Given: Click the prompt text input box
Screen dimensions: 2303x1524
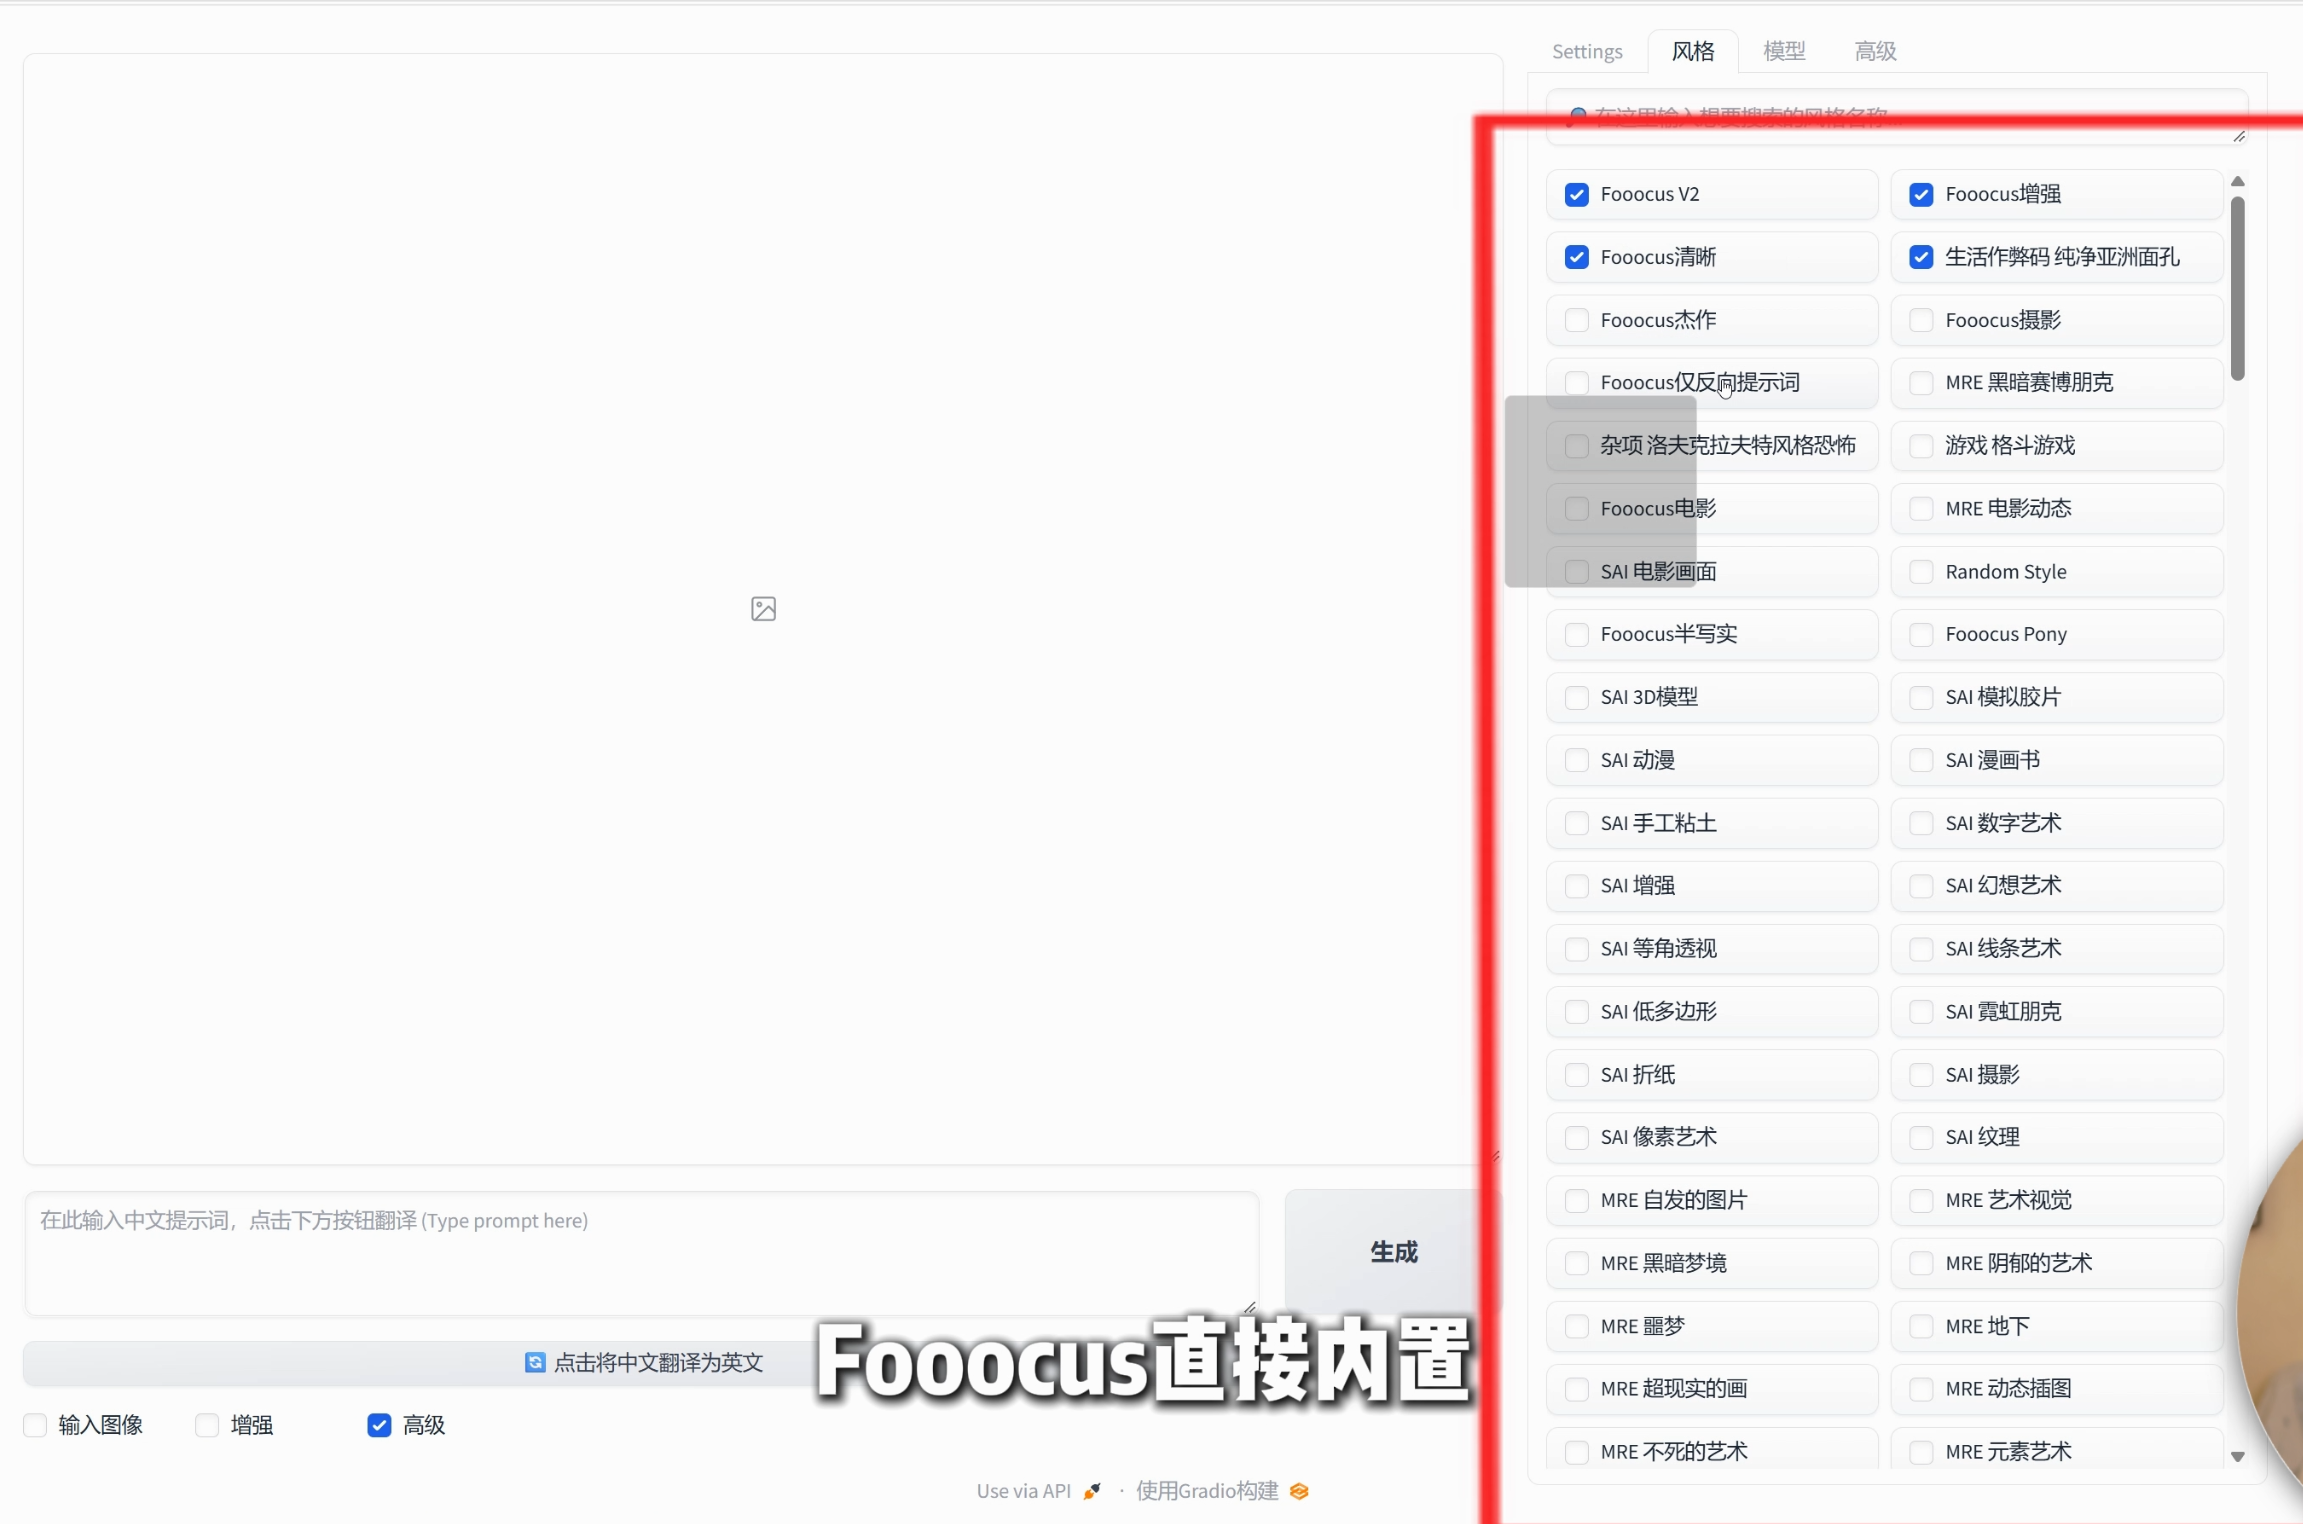Looking at the screenshot, I should 642,1253.
